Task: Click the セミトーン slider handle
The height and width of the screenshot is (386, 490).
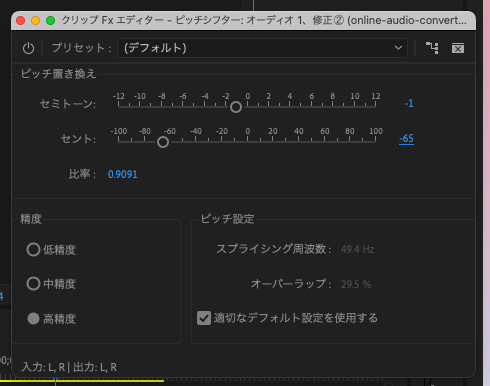Action: coord(236,107)
